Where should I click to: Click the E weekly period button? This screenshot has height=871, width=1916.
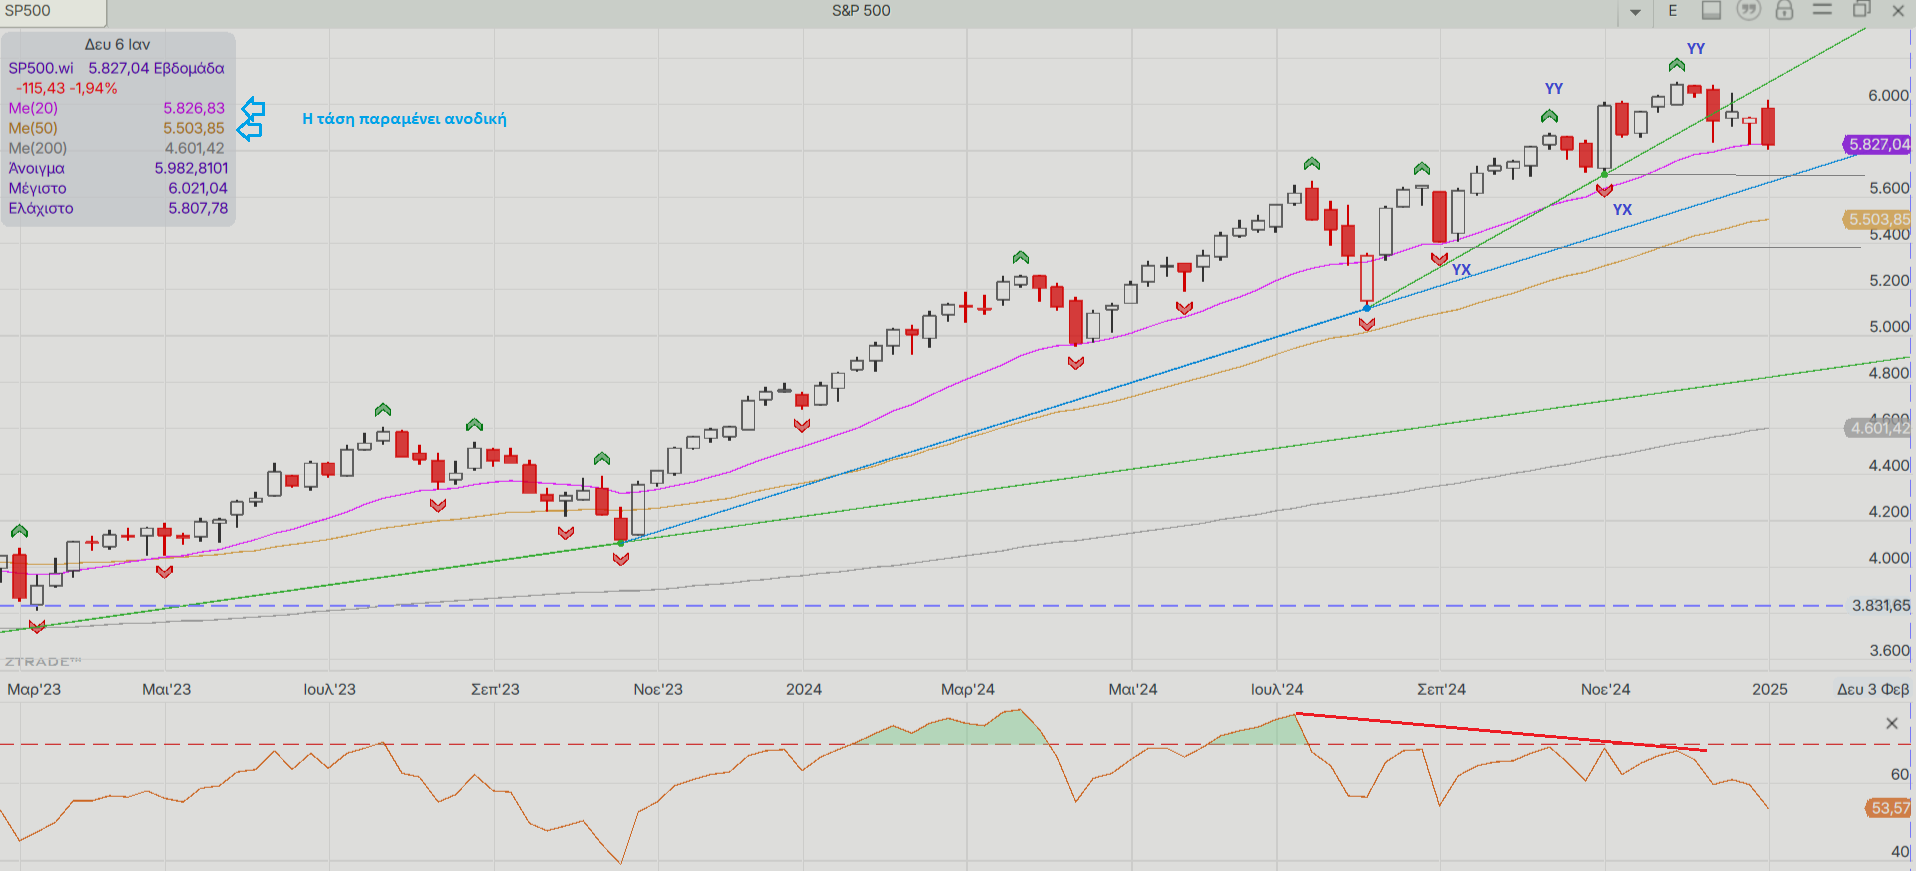click(1673, 11)
